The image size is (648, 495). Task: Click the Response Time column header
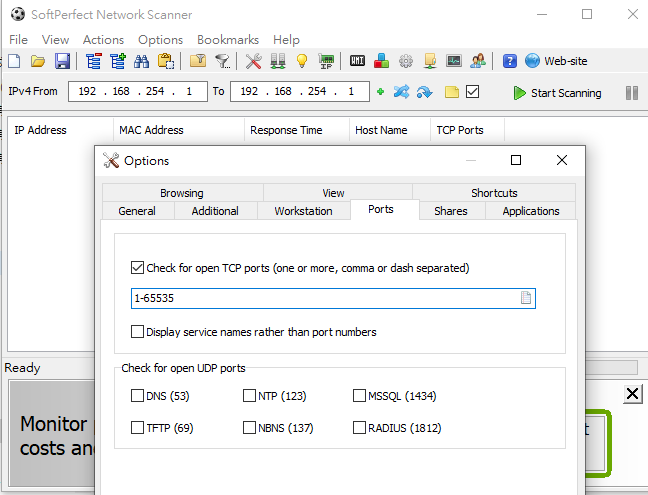[x=297, y=130]
